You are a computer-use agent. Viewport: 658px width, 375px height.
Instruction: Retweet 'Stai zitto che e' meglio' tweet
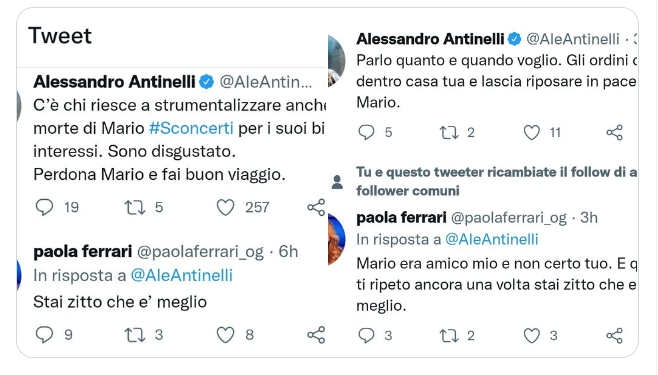135,335
